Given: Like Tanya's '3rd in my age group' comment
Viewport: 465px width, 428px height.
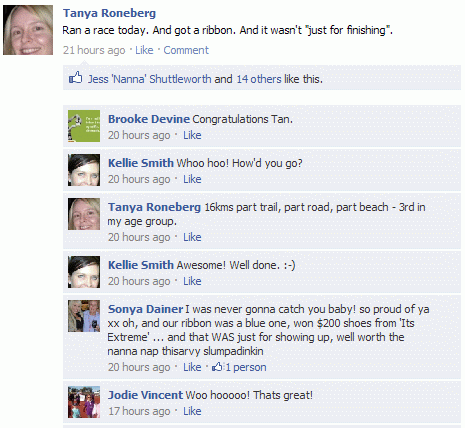Looking at the screenshot, I should tap(192, 237).
